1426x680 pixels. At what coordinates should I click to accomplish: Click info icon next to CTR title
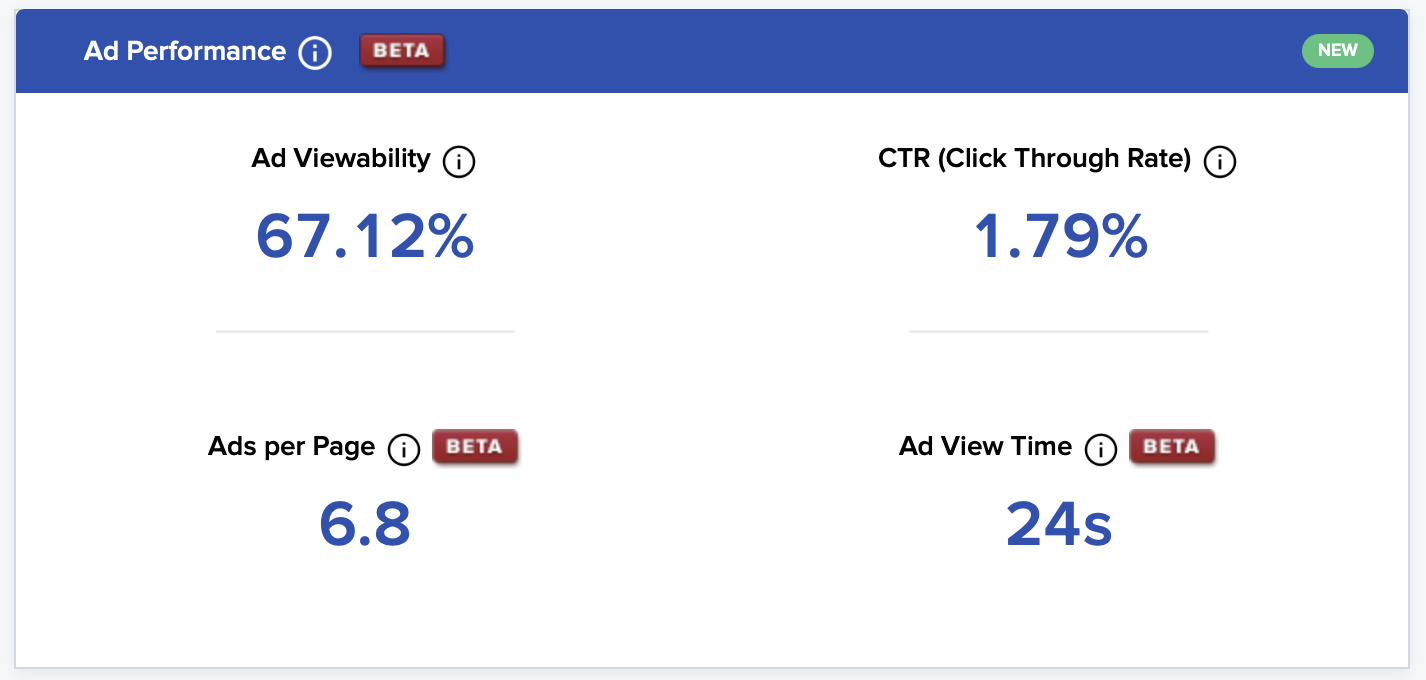tap(1220, 161)
